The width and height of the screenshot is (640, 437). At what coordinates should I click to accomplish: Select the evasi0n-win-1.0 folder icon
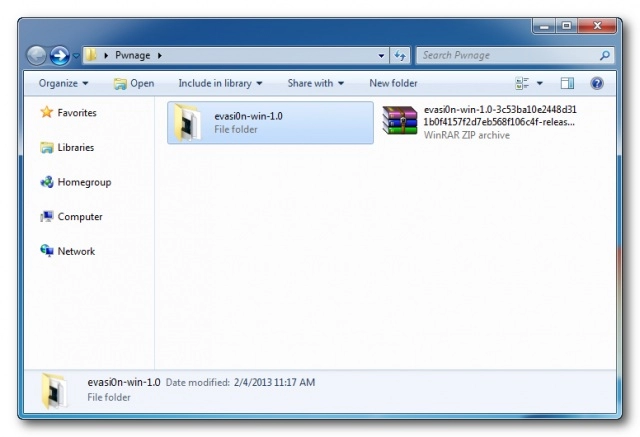188,123
